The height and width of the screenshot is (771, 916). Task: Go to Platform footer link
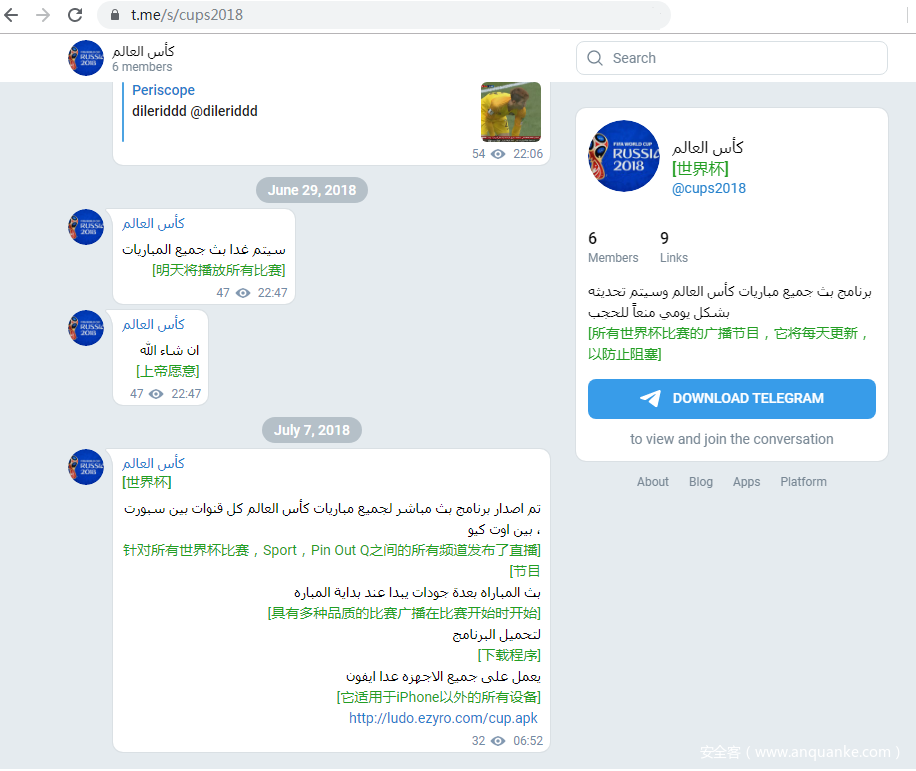(x=803, y=482)
